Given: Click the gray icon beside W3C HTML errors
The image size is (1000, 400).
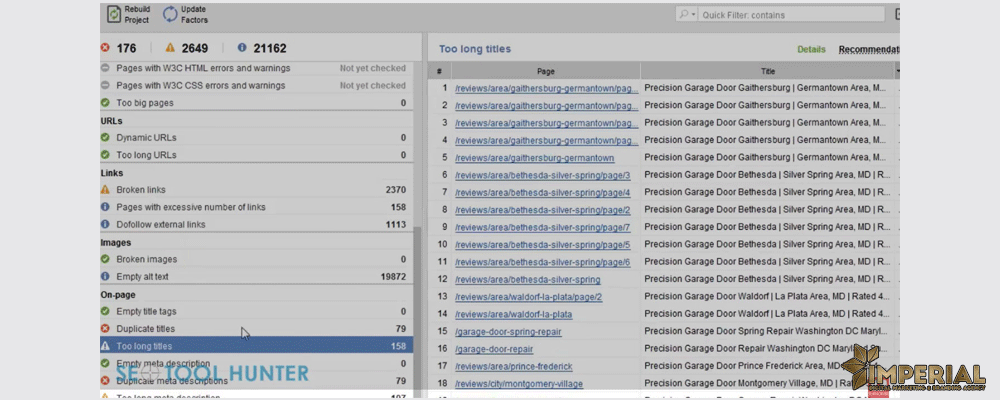Looking at the screenshot, I should pyautogui.click(x=105, y=68).
